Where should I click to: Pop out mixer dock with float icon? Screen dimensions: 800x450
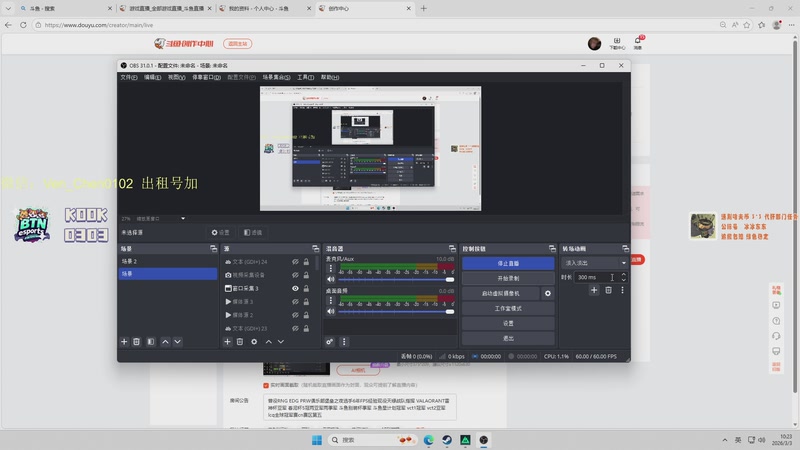tap(452, 248)
